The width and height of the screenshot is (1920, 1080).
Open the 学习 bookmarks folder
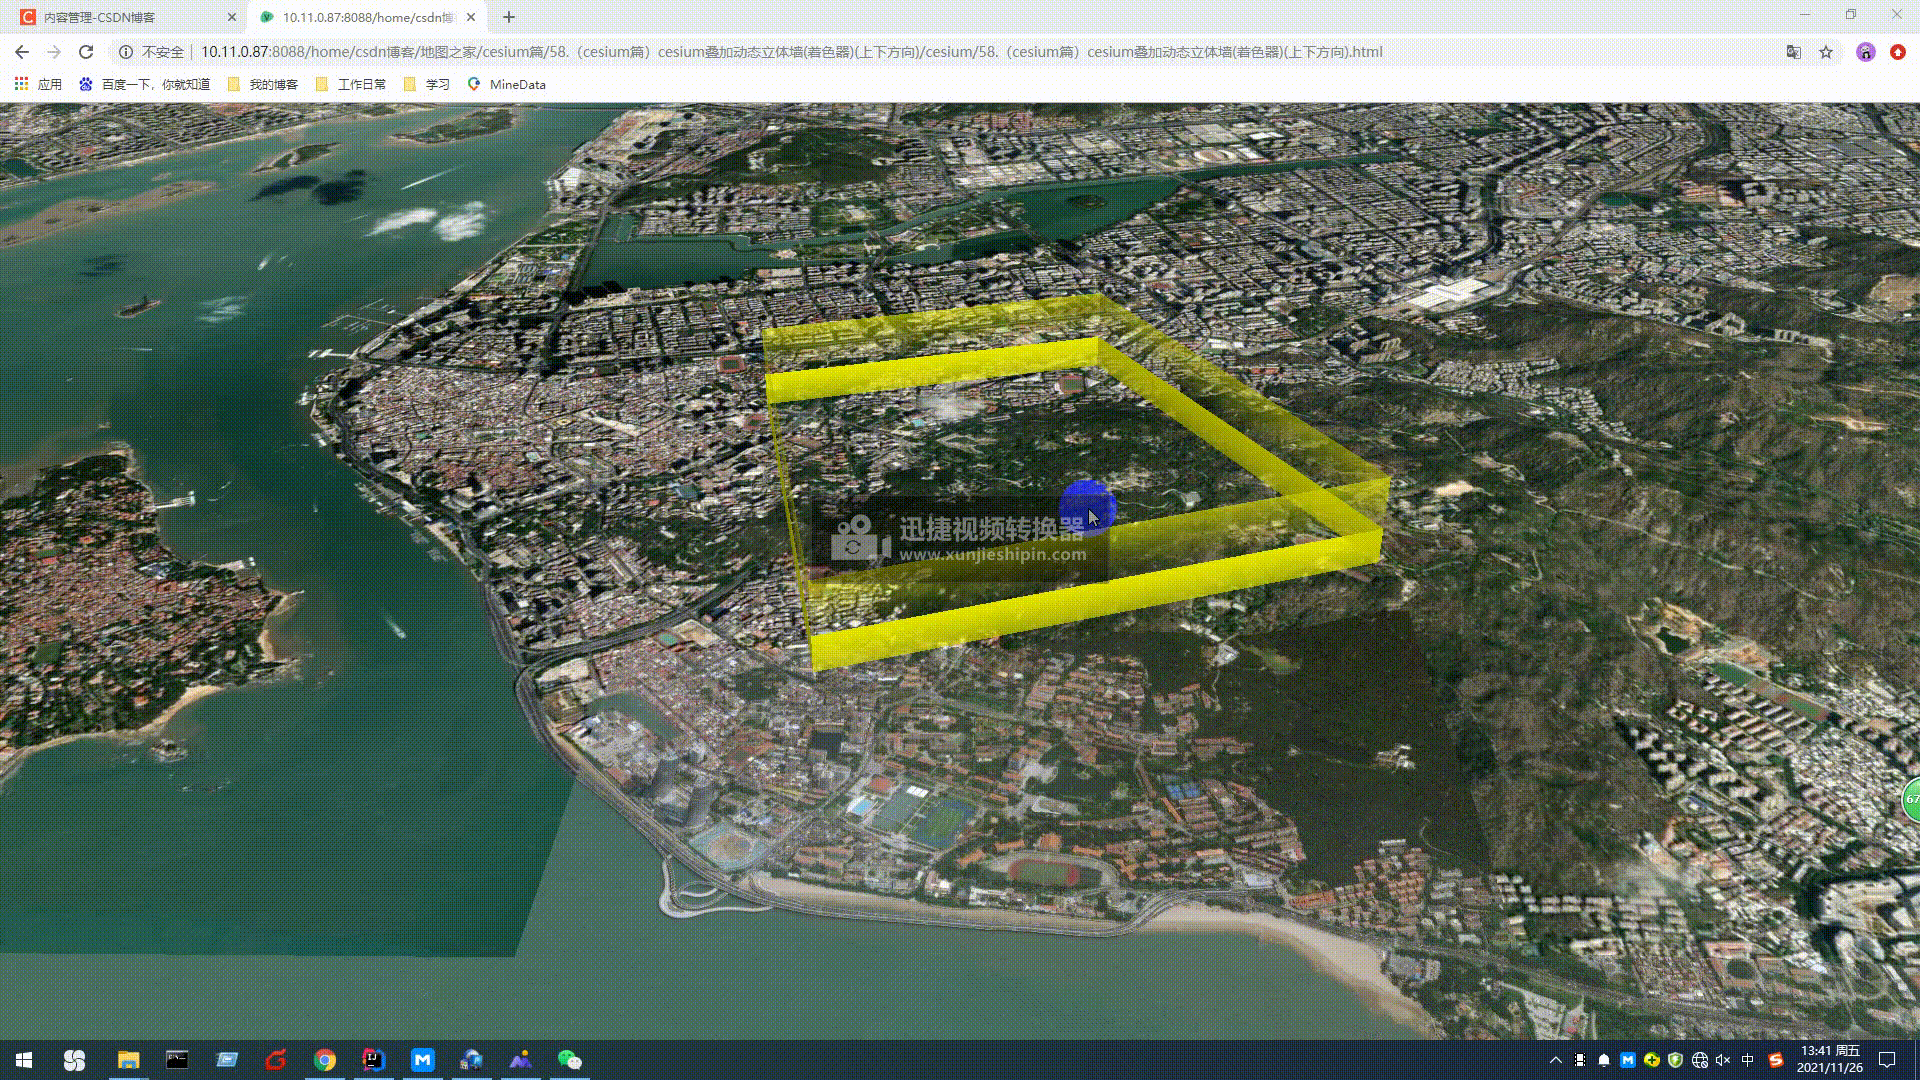427,84
